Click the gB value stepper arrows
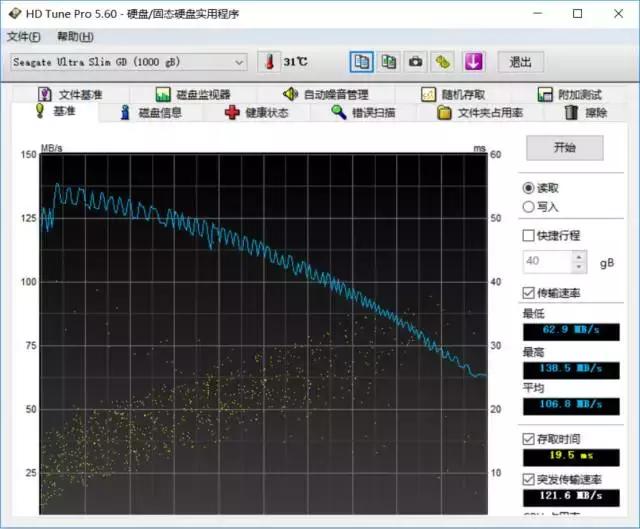640x529 pixels. pyautogui.click(x=578, y=261)
